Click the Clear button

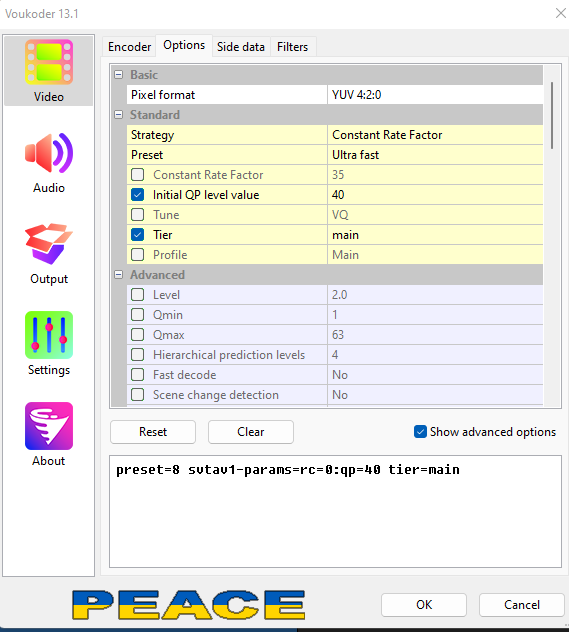point(251,432)
